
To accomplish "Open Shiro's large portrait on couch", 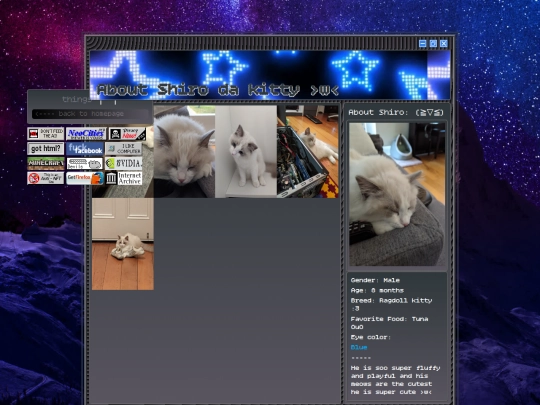I will point(397,194).
